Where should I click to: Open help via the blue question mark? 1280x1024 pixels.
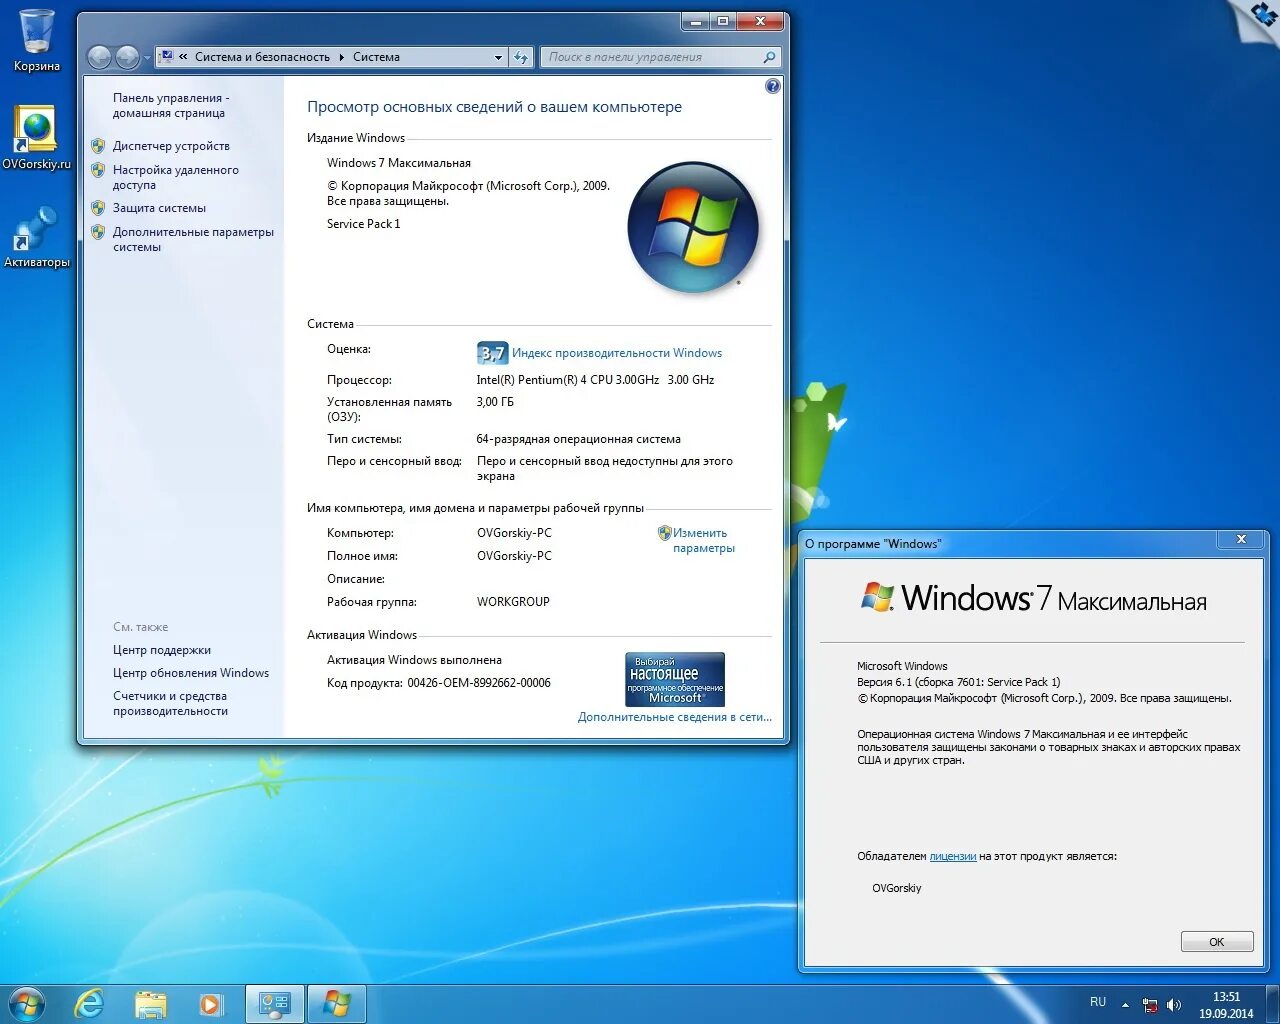[772, 87]
